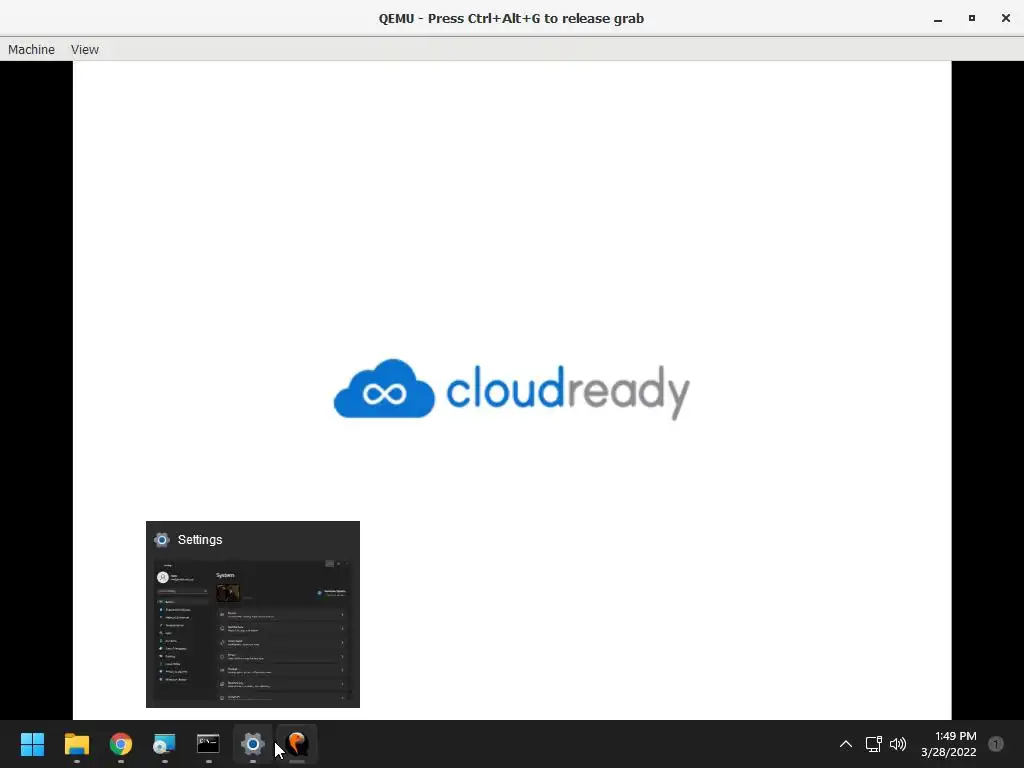Launch Google Chrome from the taskbar
Viewport: 1024px width, 768px height.
[x=121, y=744]
